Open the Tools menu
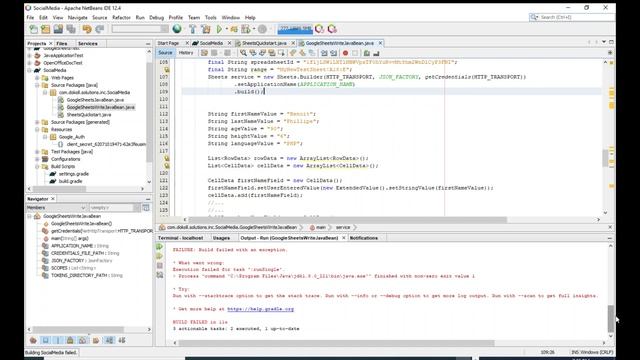 tap(211, 18)
